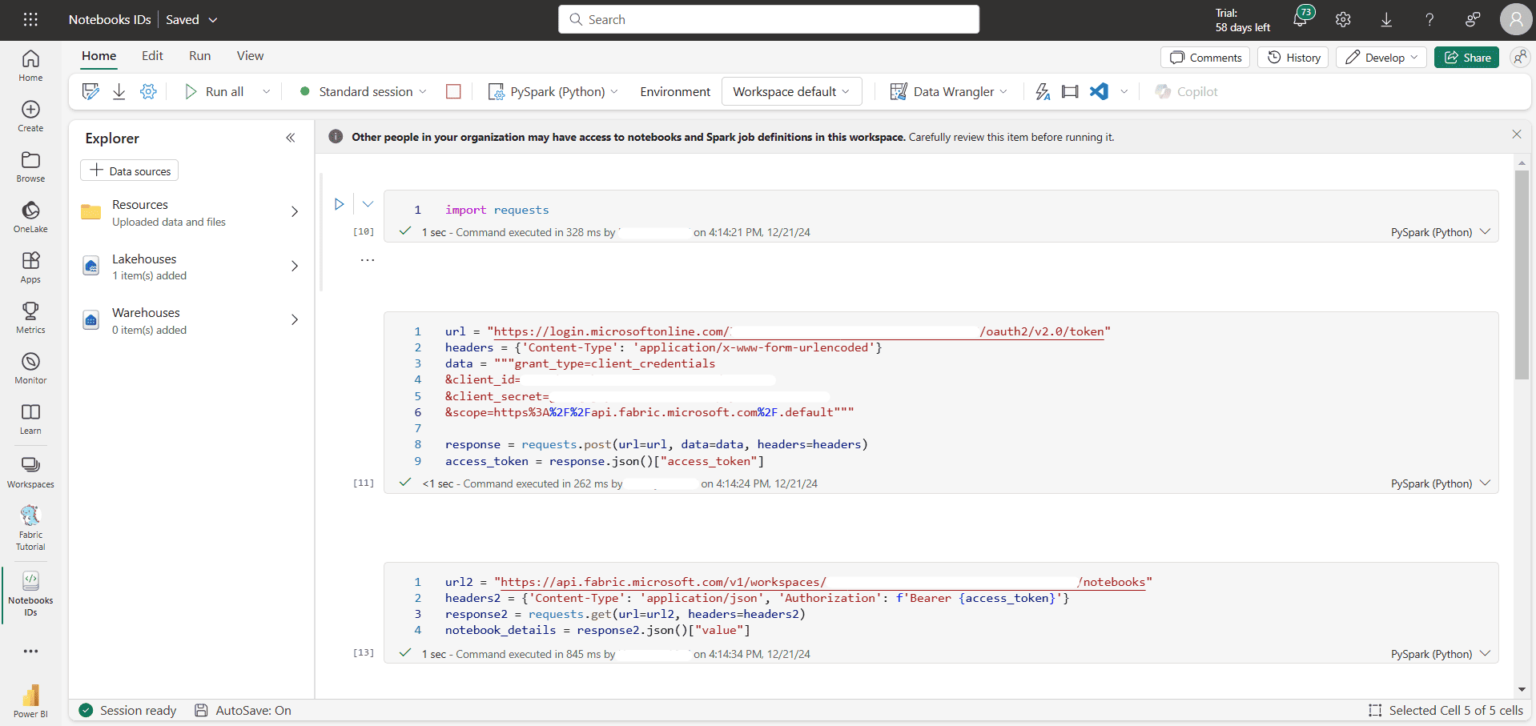
Task: Click the Search box at the top
Action: (769, 19)
